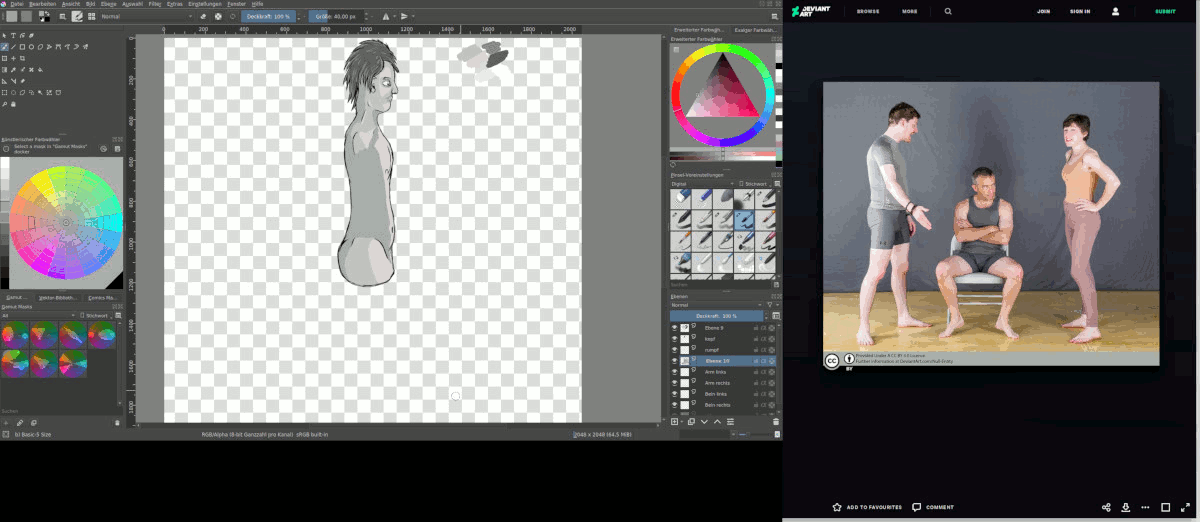Screen dimensions: 1200x522
Task: Select the Rectangle shape tool
Action: click(x=22, y=47)
